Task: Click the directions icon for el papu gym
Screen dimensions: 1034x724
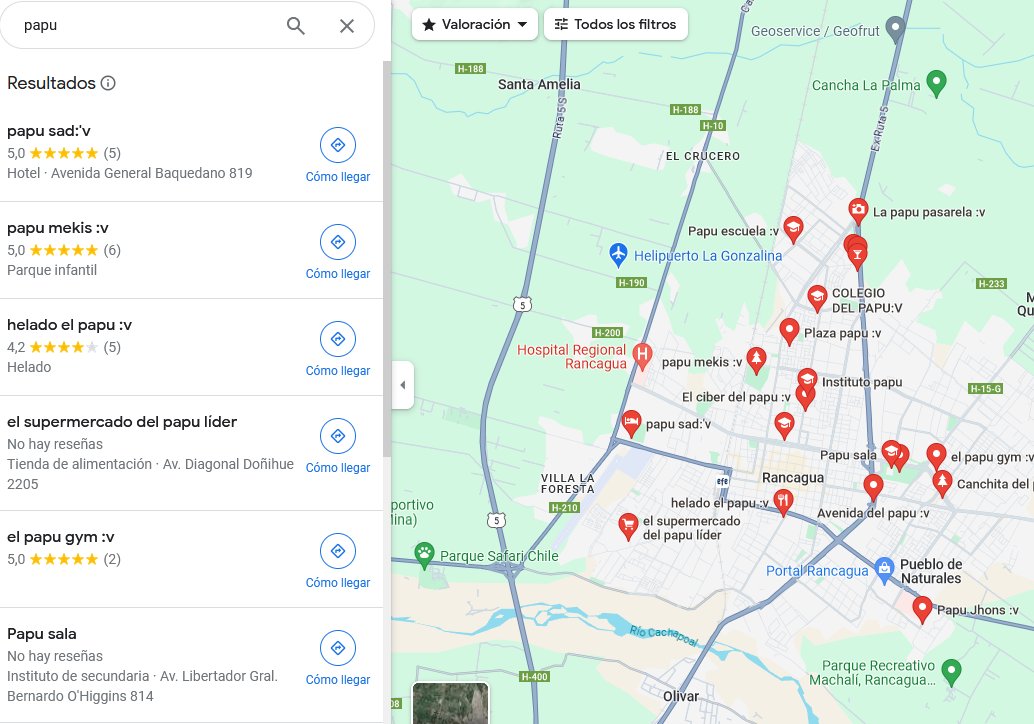Action: [338, 551]
